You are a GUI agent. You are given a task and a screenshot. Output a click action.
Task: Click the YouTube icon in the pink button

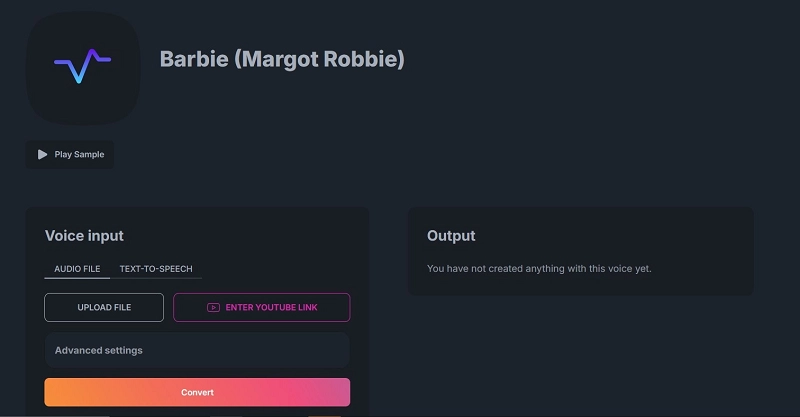213,308
